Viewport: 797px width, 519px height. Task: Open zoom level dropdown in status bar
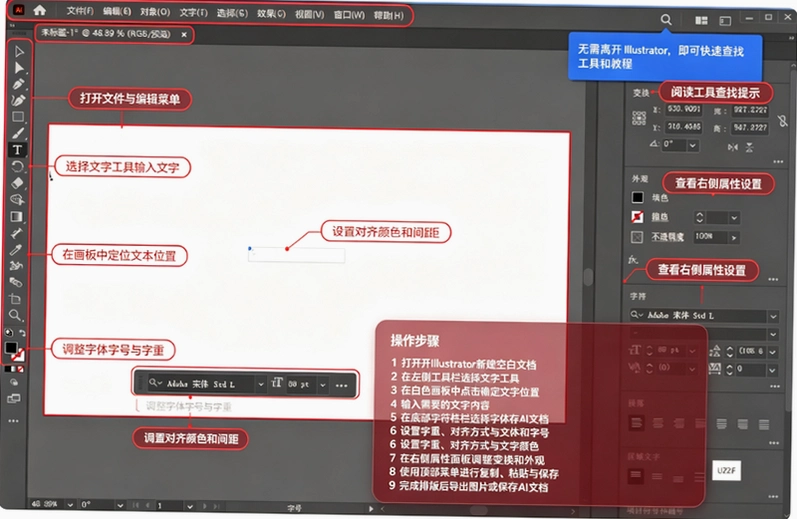pos(70,505)
